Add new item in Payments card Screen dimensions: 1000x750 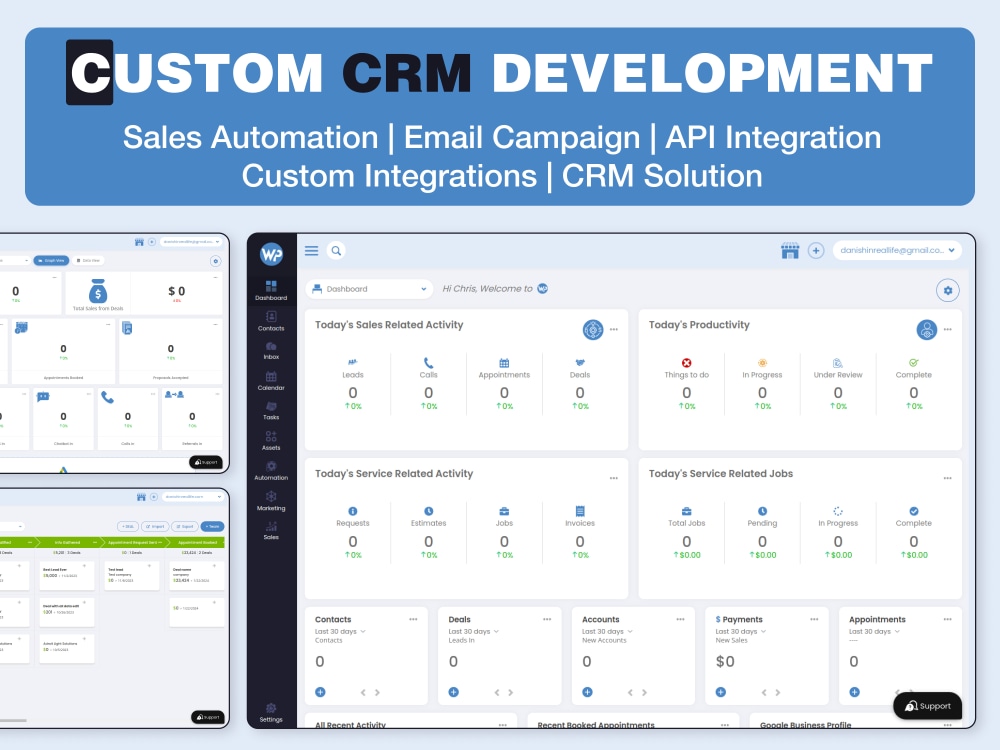point(721,692)
